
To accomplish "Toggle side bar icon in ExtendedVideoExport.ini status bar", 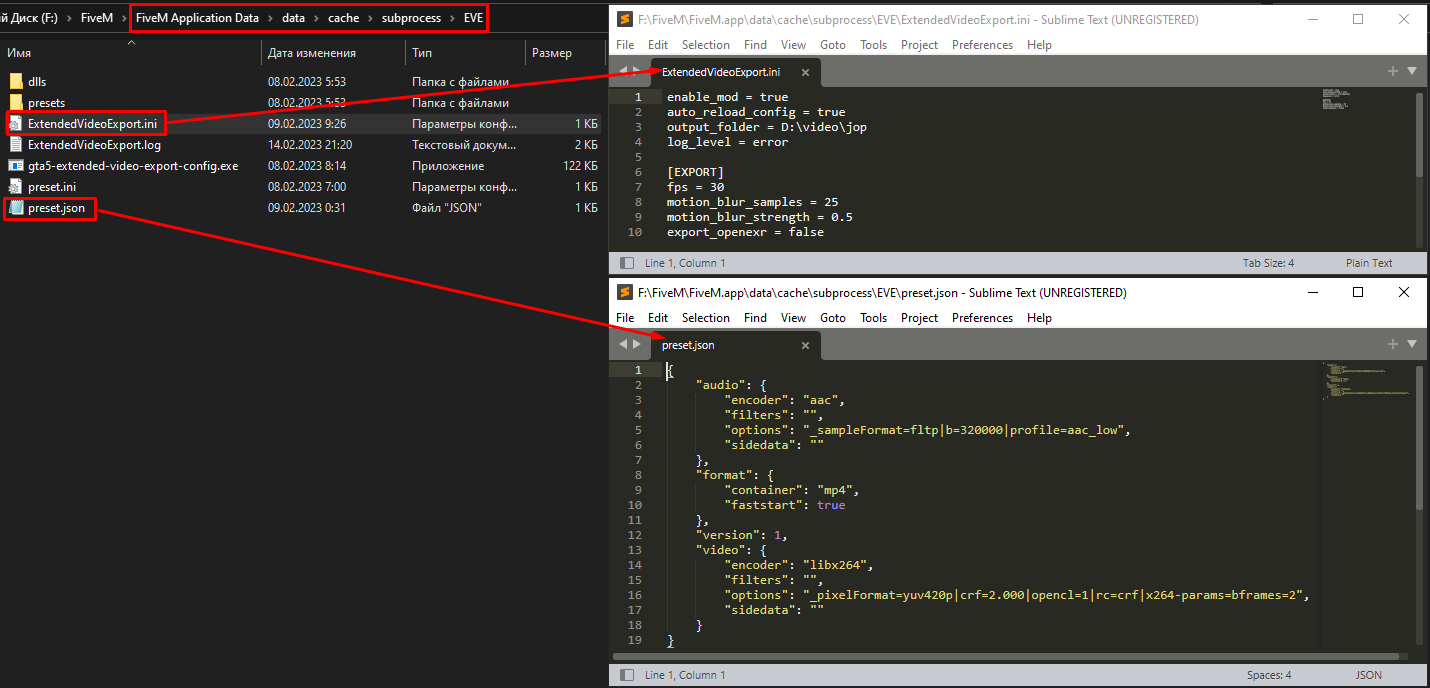I will coord(627,263).
